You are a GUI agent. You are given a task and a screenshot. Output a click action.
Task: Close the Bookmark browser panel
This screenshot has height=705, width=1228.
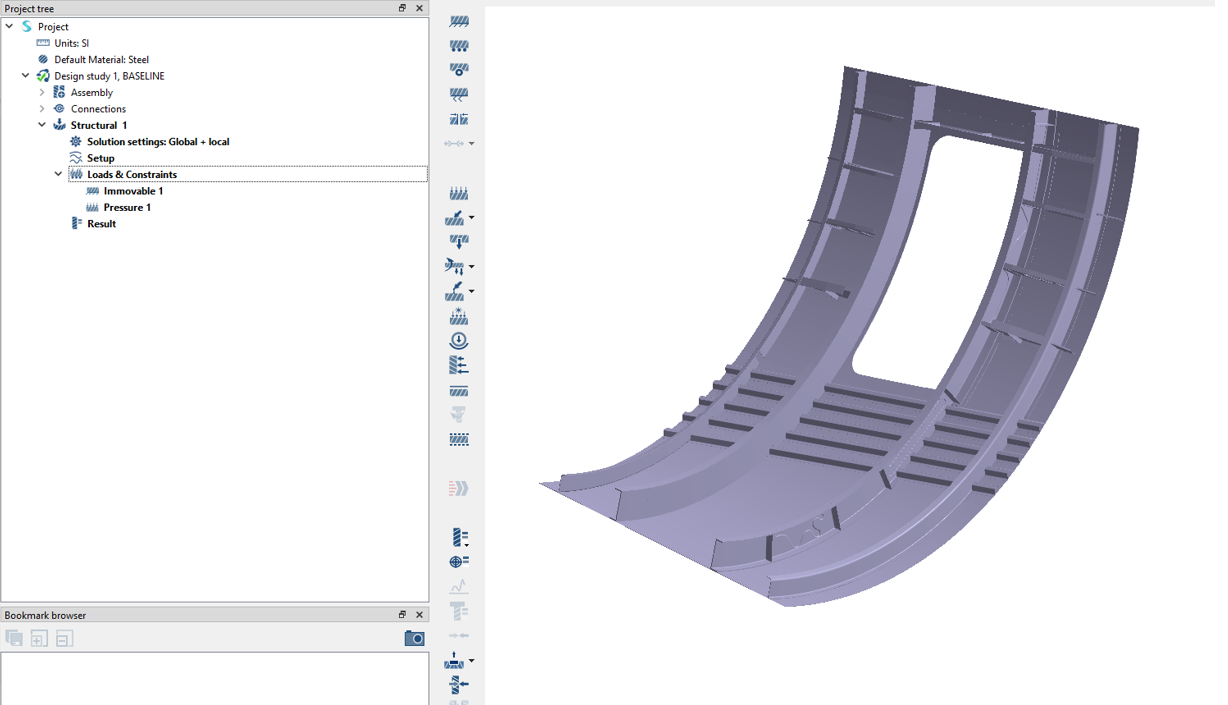tap(419, 615)
